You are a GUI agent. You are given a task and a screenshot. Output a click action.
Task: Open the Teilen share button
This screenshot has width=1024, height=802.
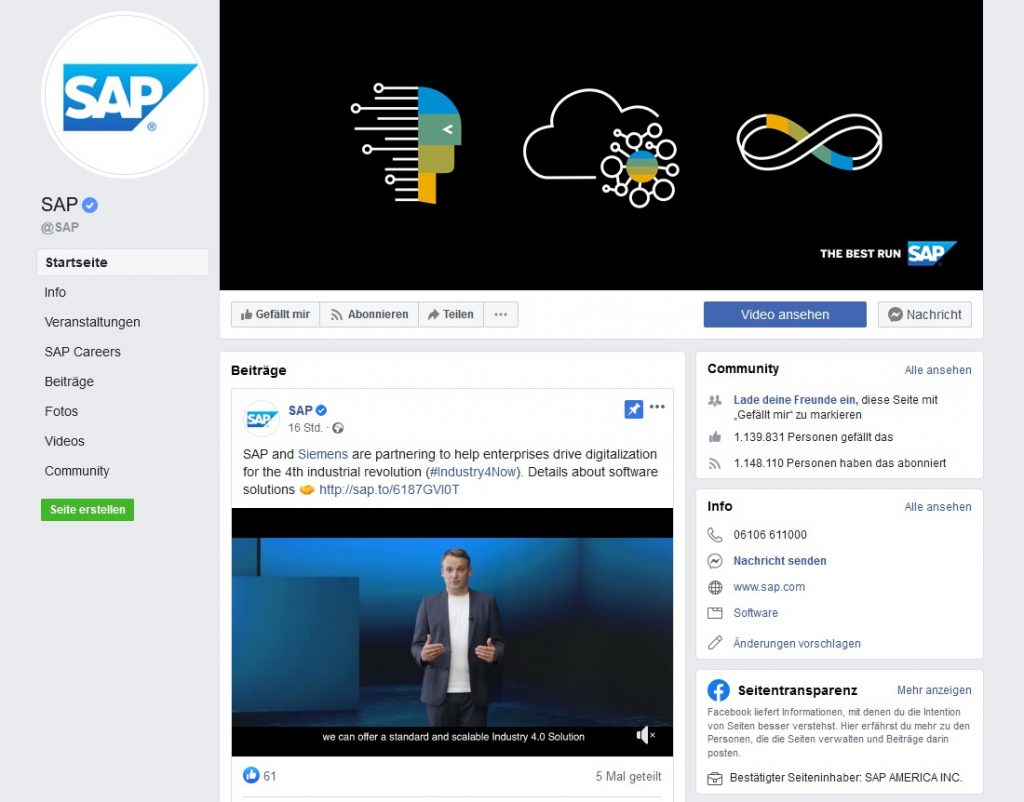451,314
